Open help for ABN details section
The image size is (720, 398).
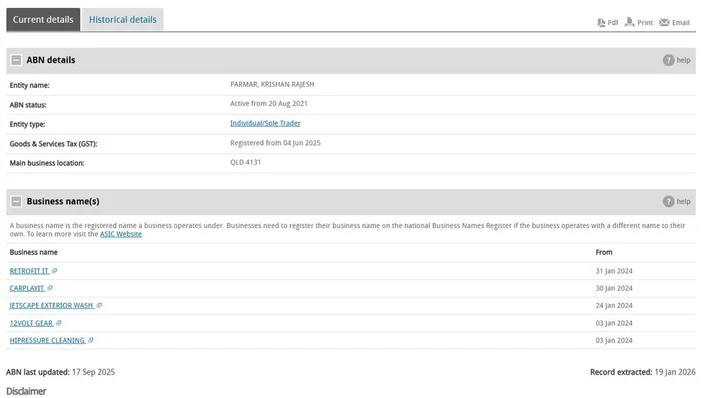click(x=676, y=60)
